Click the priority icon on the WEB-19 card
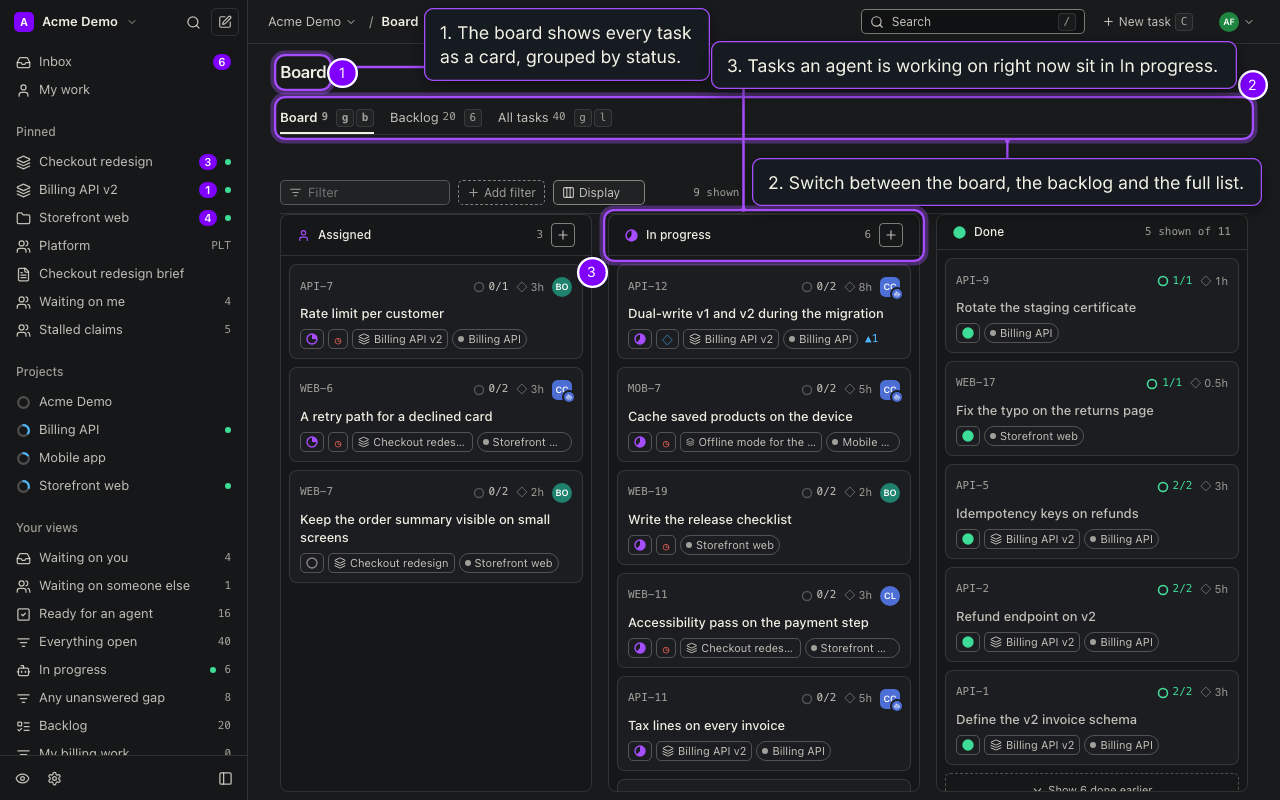Image resolution: width=1280 pixels, height=800 pixels. 666,545
